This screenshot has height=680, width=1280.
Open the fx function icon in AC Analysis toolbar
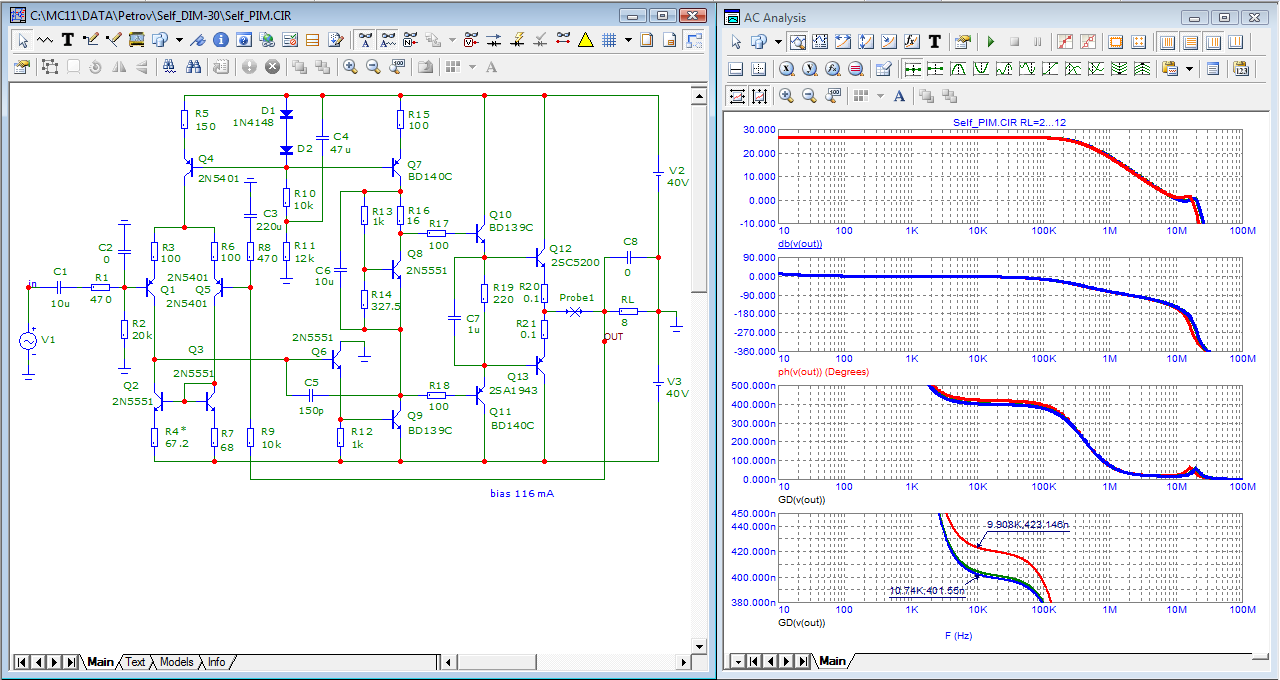[x=911, y=42]
